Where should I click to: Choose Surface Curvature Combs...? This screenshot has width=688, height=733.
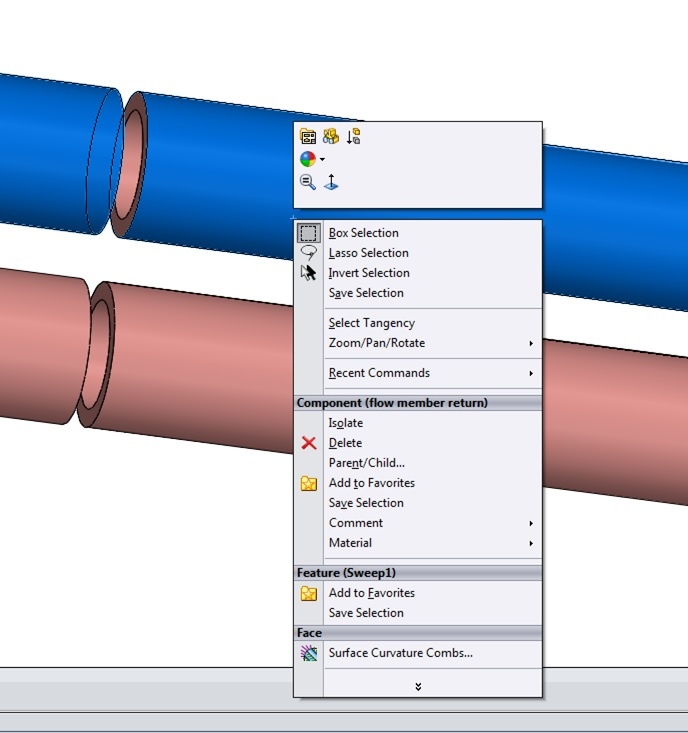(401, 653)
